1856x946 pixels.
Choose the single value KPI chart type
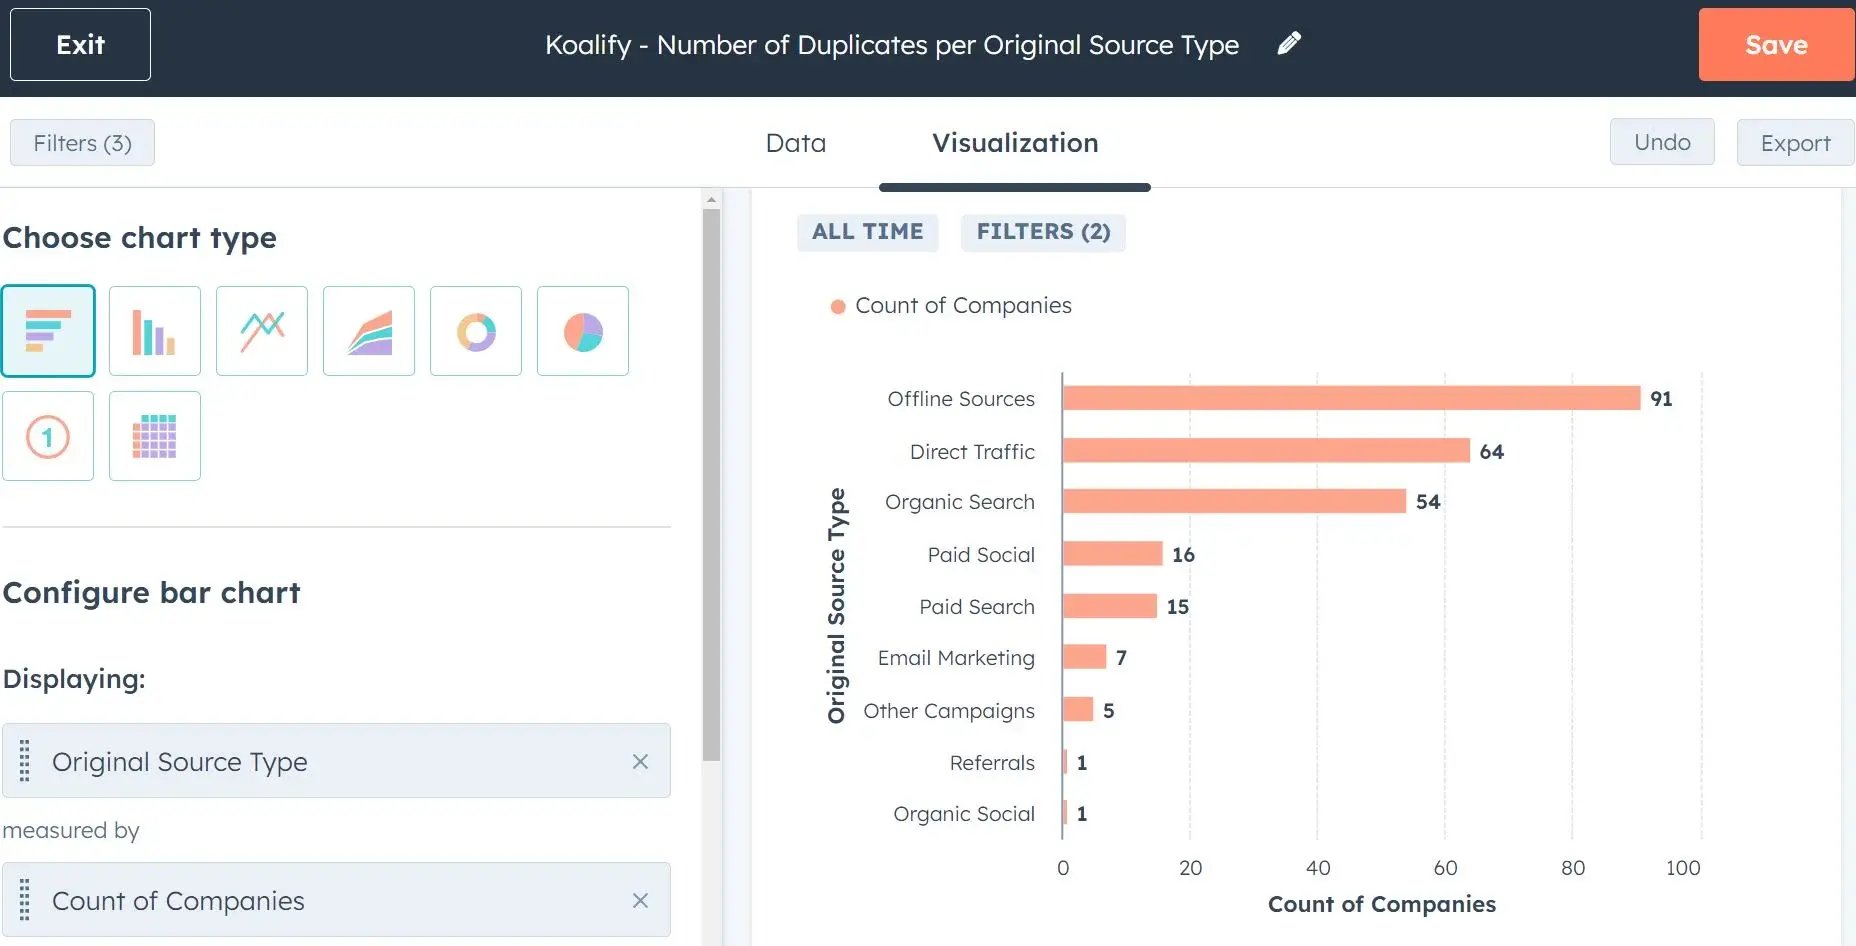click(x=47, y=435)
